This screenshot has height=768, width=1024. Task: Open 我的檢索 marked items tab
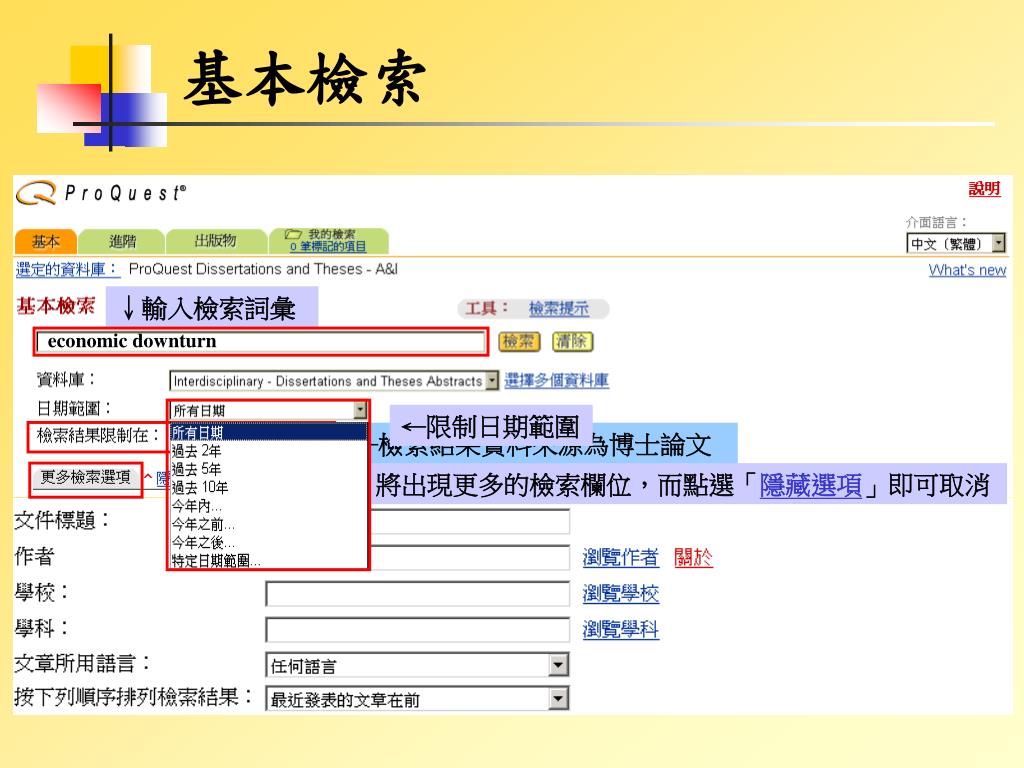click(329, 240)
